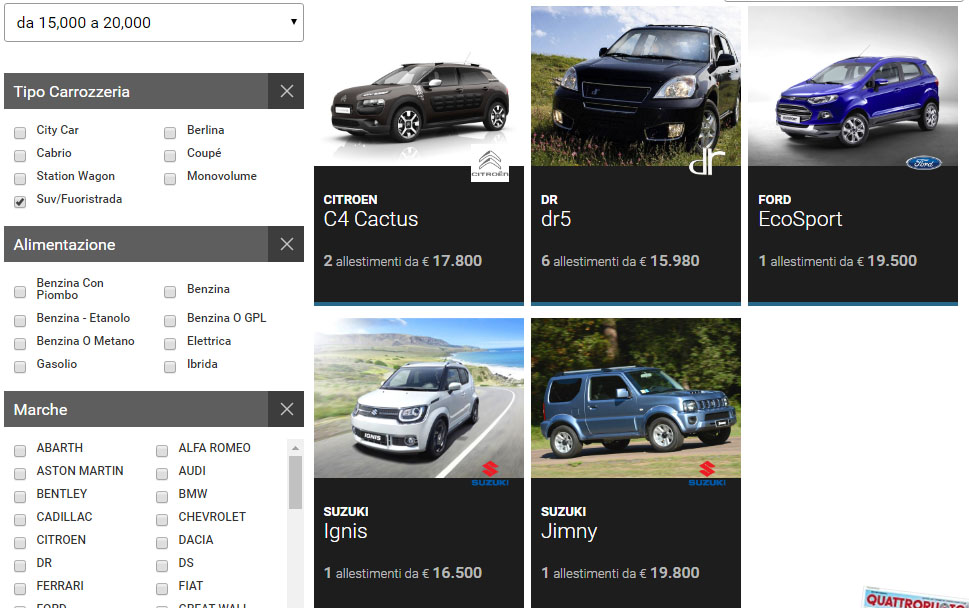Enable CADILLAC brand filter
The image size is (969, 608).
pos(20,520)
